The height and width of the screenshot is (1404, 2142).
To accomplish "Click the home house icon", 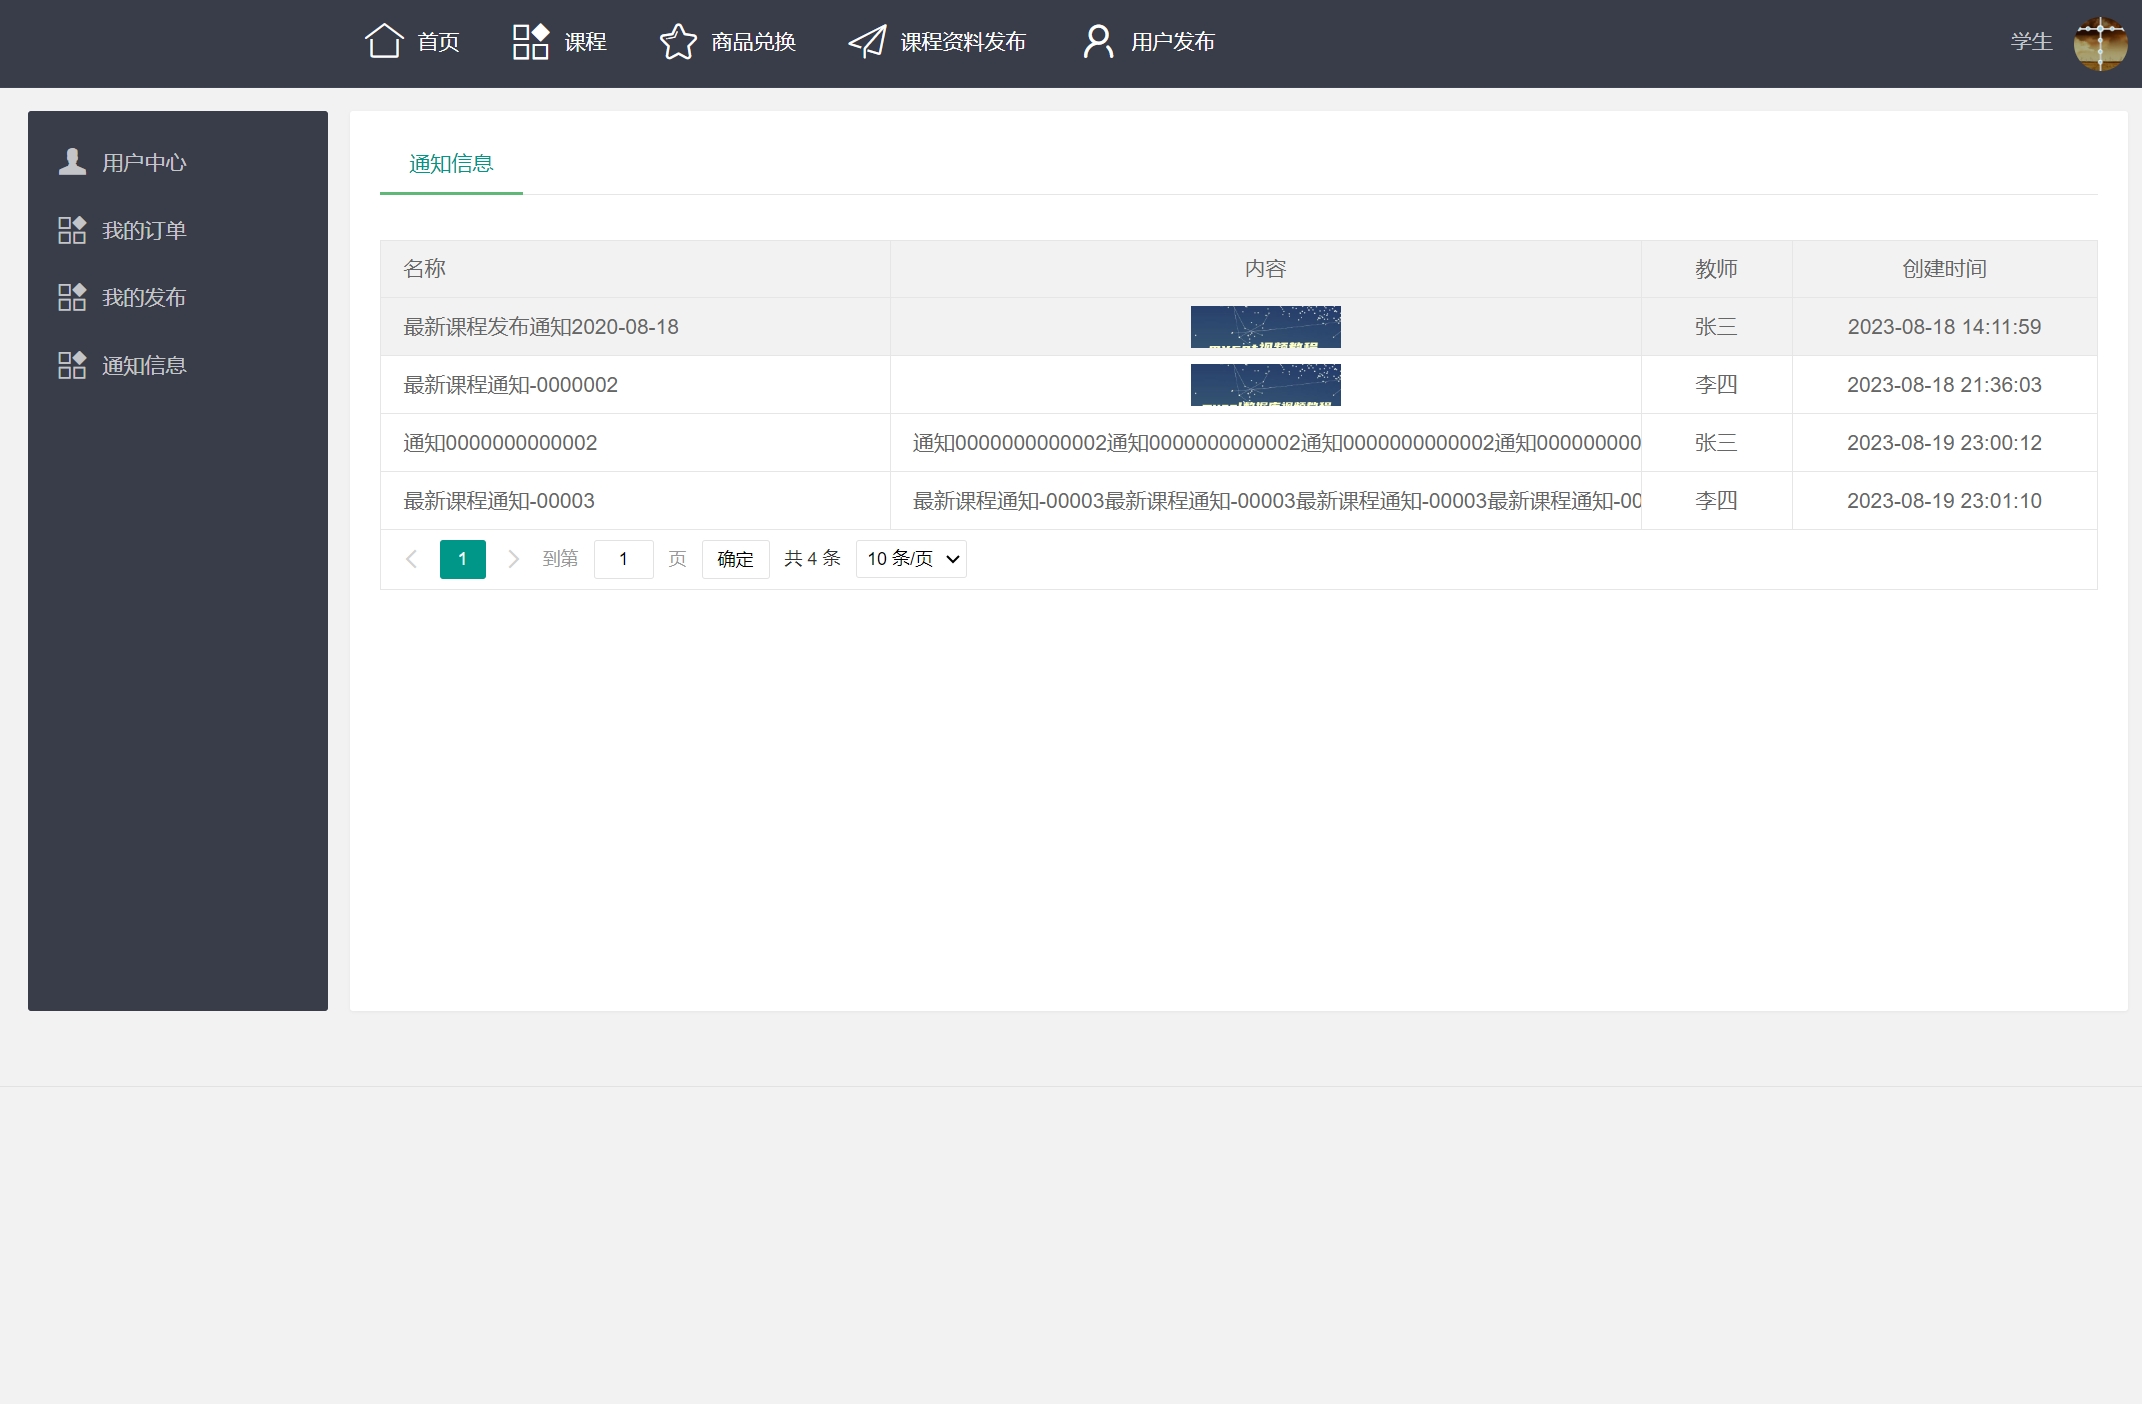I will (x=384, y=41).
